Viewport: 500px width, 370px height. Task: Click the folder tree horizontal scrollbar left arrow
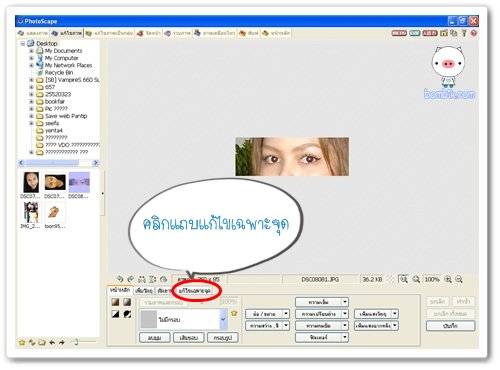21,163
